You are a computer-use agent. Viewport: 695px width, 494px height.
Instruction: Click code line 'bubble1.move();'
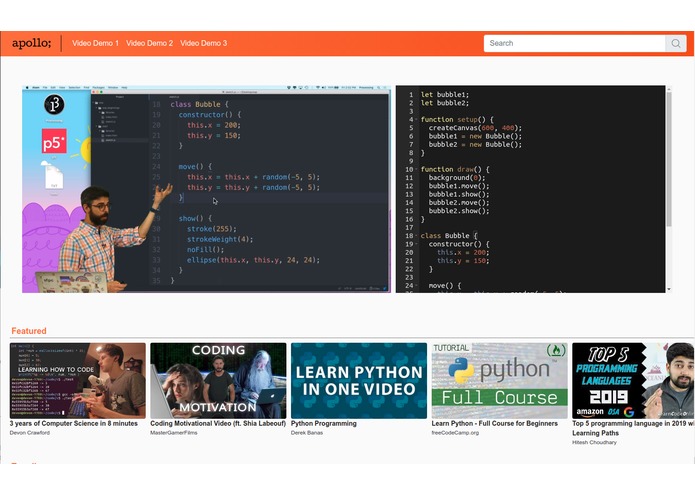[x=459, y=186]
